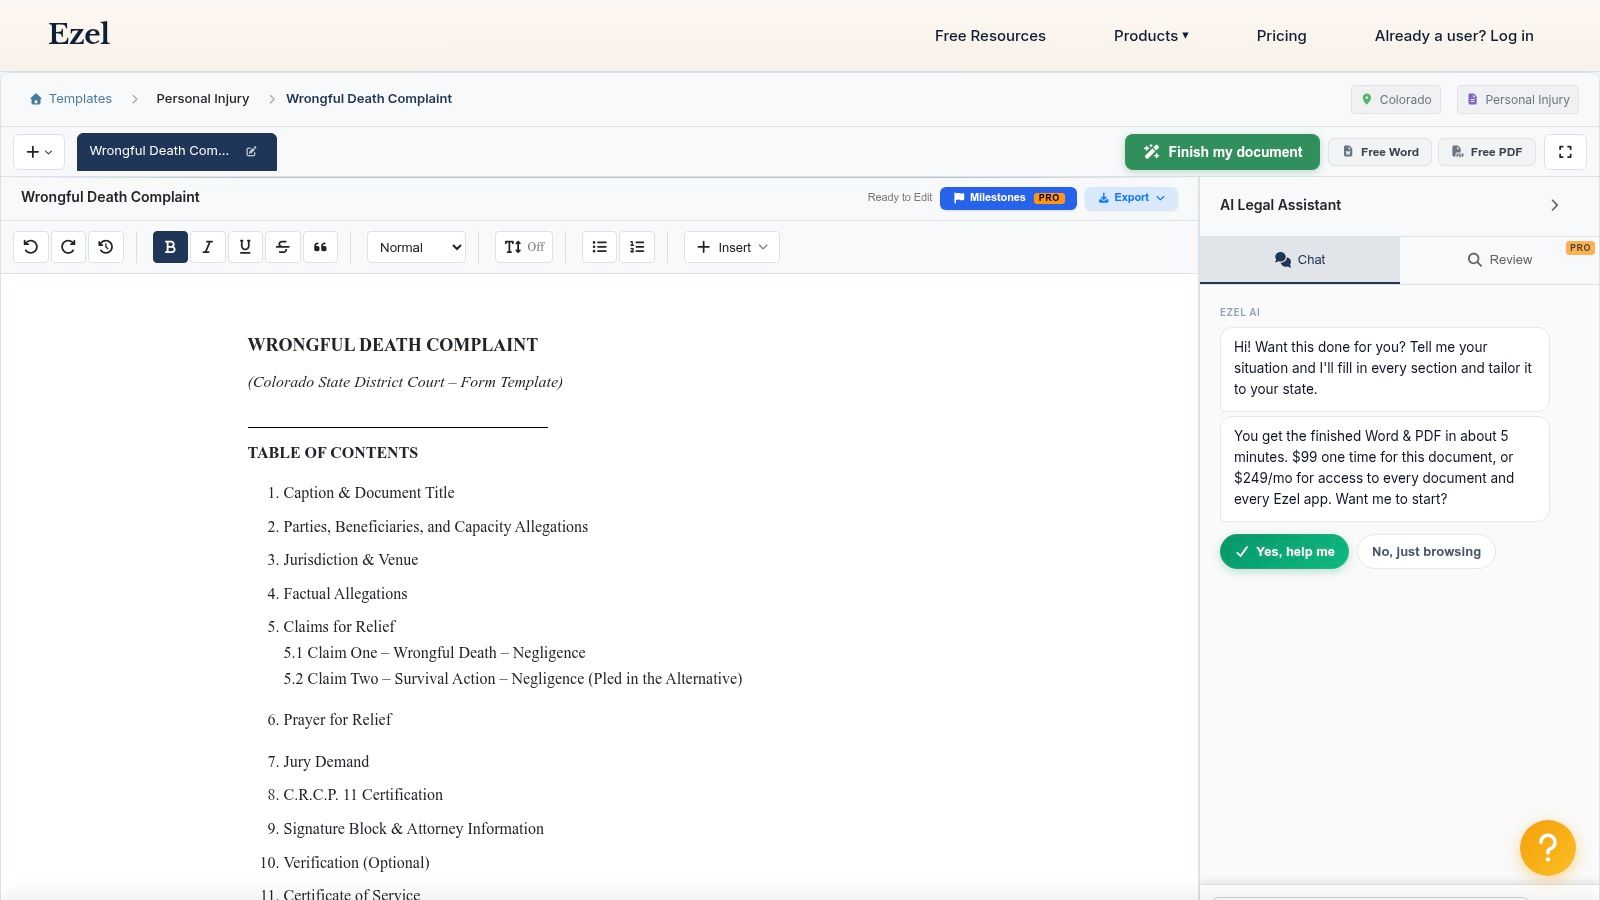Click Jurisdiction & Venue entry
Viewport: 1600px width, 900px height.
click(x=351, y=560)
